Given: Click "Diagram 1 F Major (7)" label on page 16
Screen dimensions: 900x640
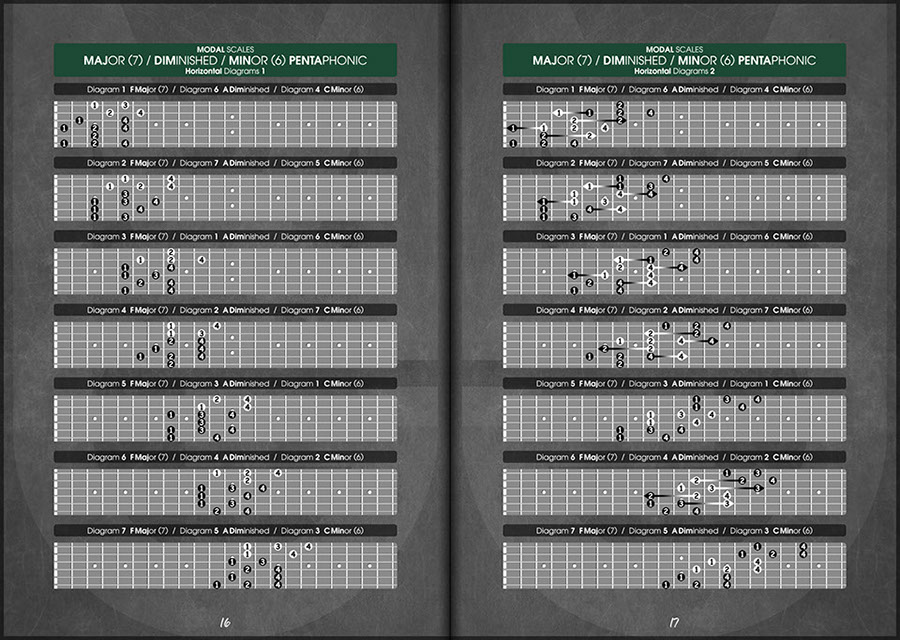Looking at the screenshot, I should 127,90.
